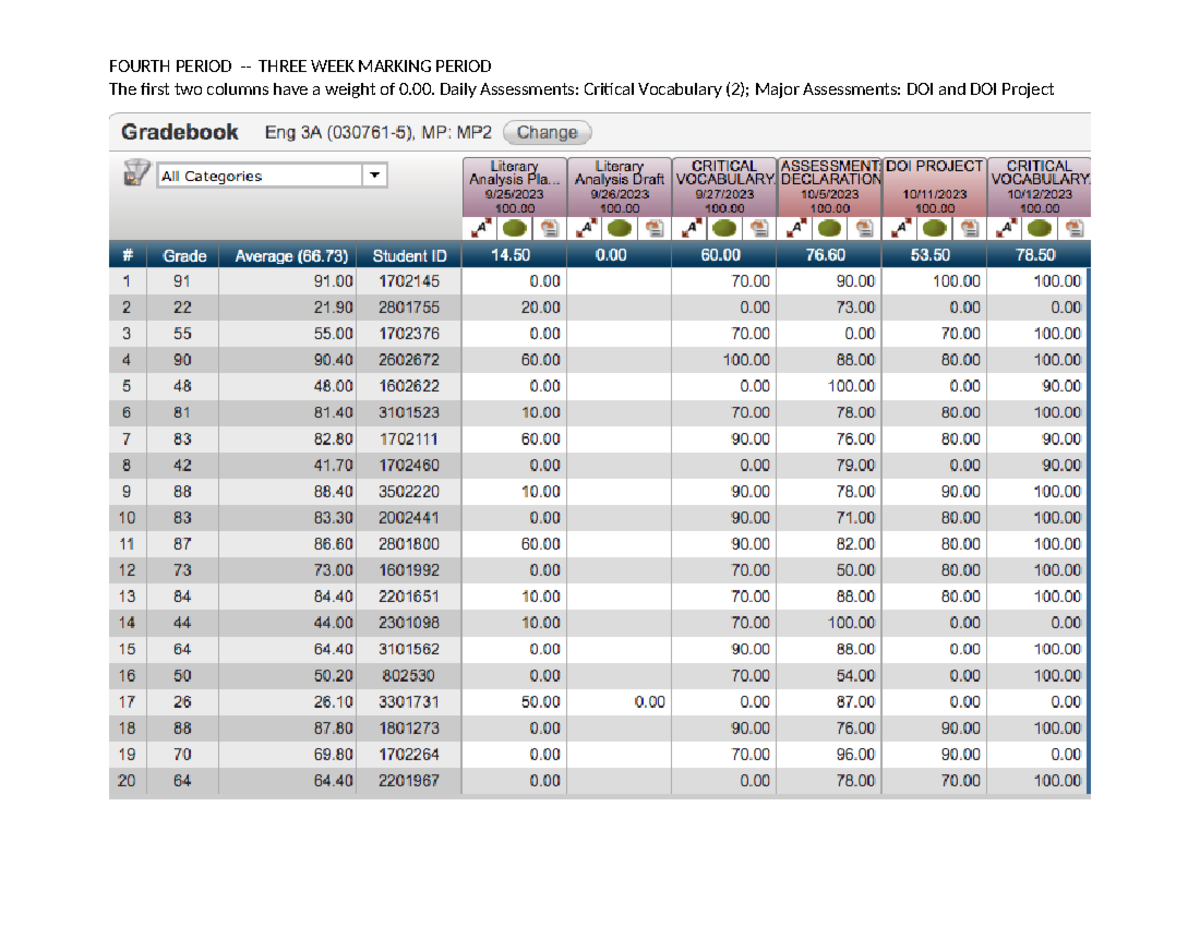Open the report icon under CRITICAL VOCABULARY 9/27
Image resolution: width=1200 pixels, height=927 pixels.
[x=760, y=228]
